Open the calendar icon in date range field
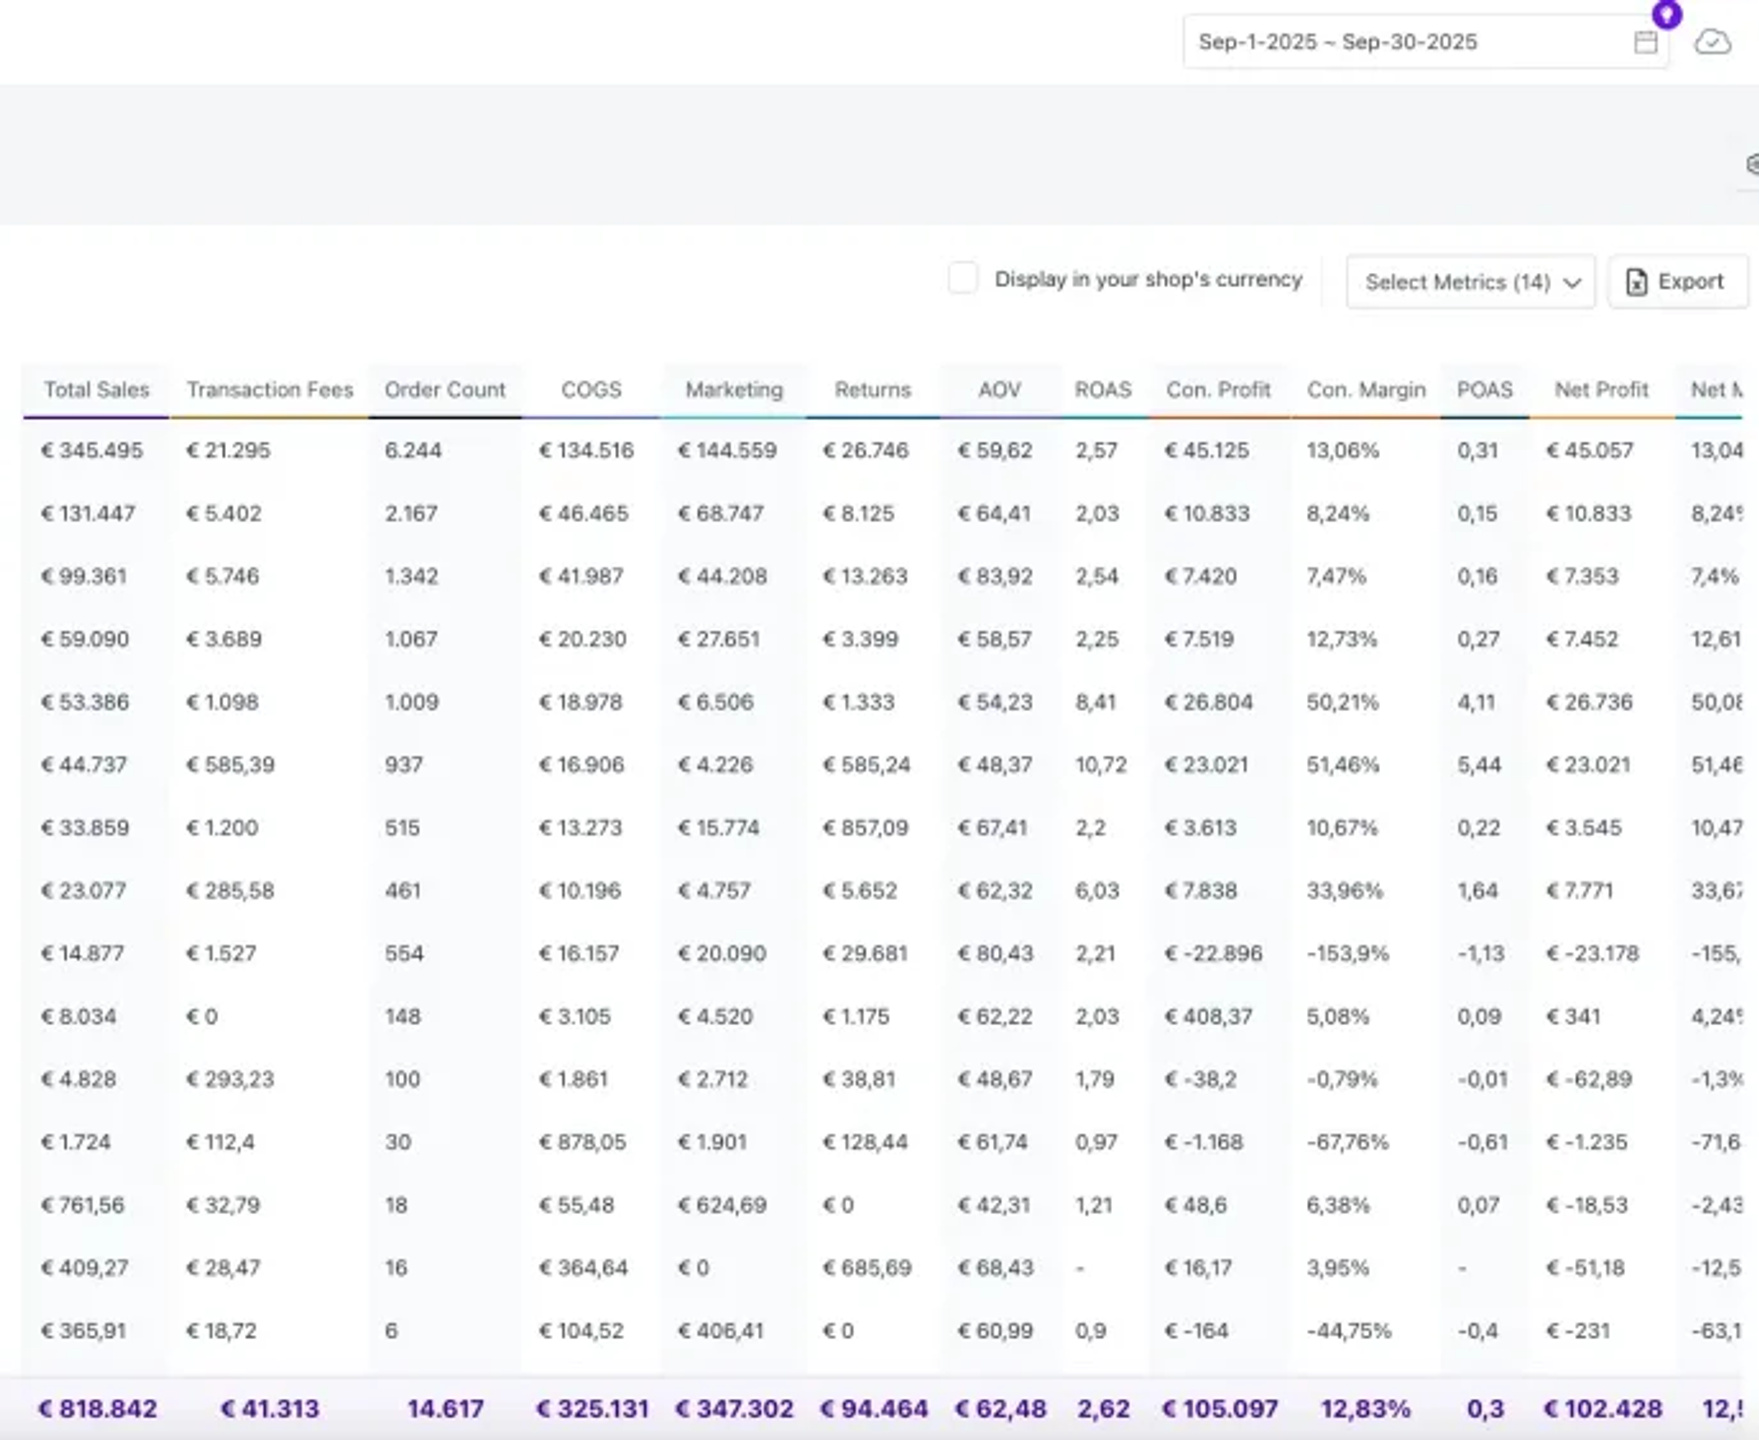Screen dimensions: 1759x1440 click(1645, 42)
